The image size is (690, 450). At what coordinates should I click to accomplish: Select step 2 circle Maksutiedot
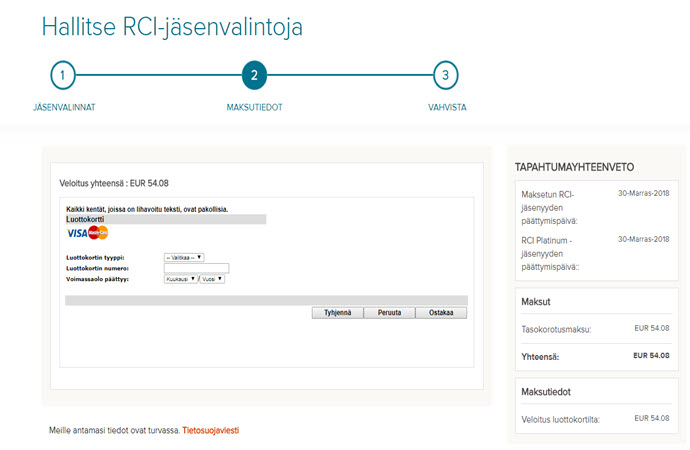(x=254, y=75)
